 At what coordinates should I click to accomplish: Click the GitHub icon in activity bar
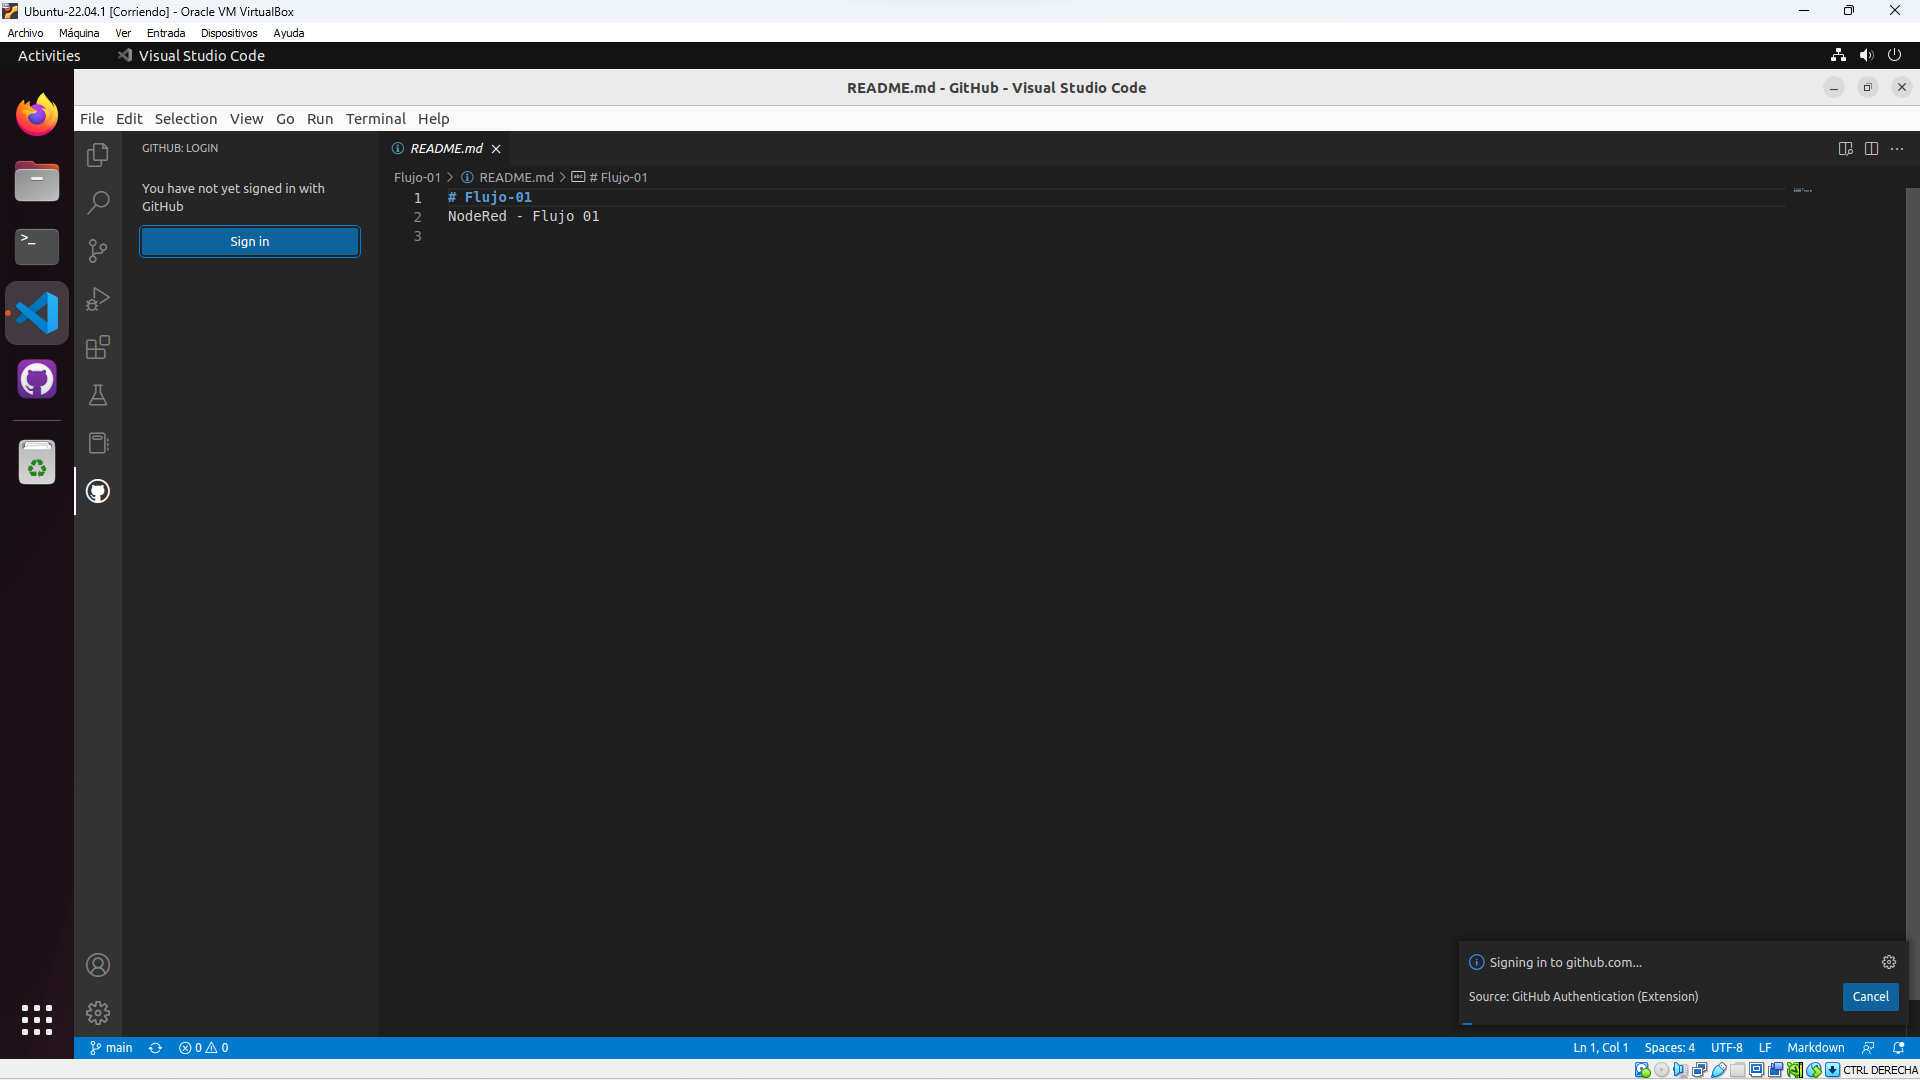98,491
